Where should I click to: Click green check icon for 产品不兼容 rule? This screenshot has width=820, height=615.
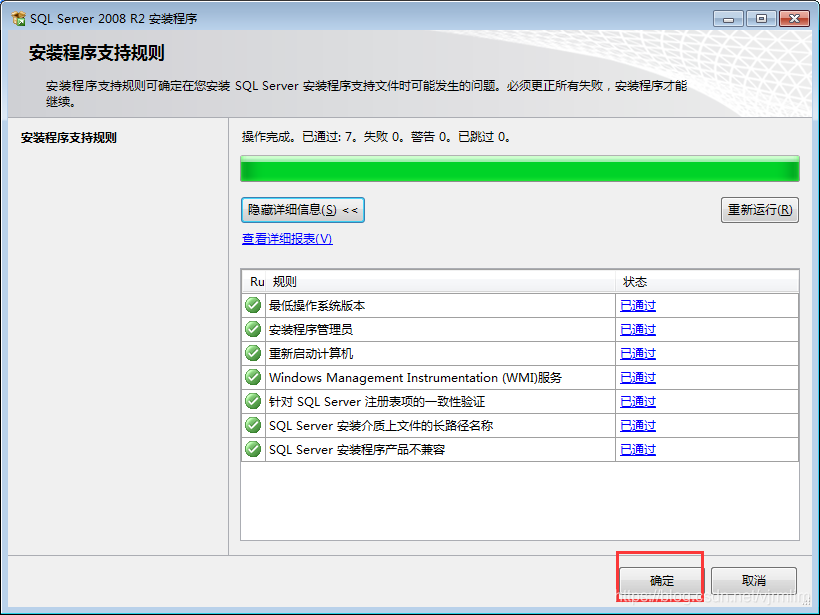[253, 449]
